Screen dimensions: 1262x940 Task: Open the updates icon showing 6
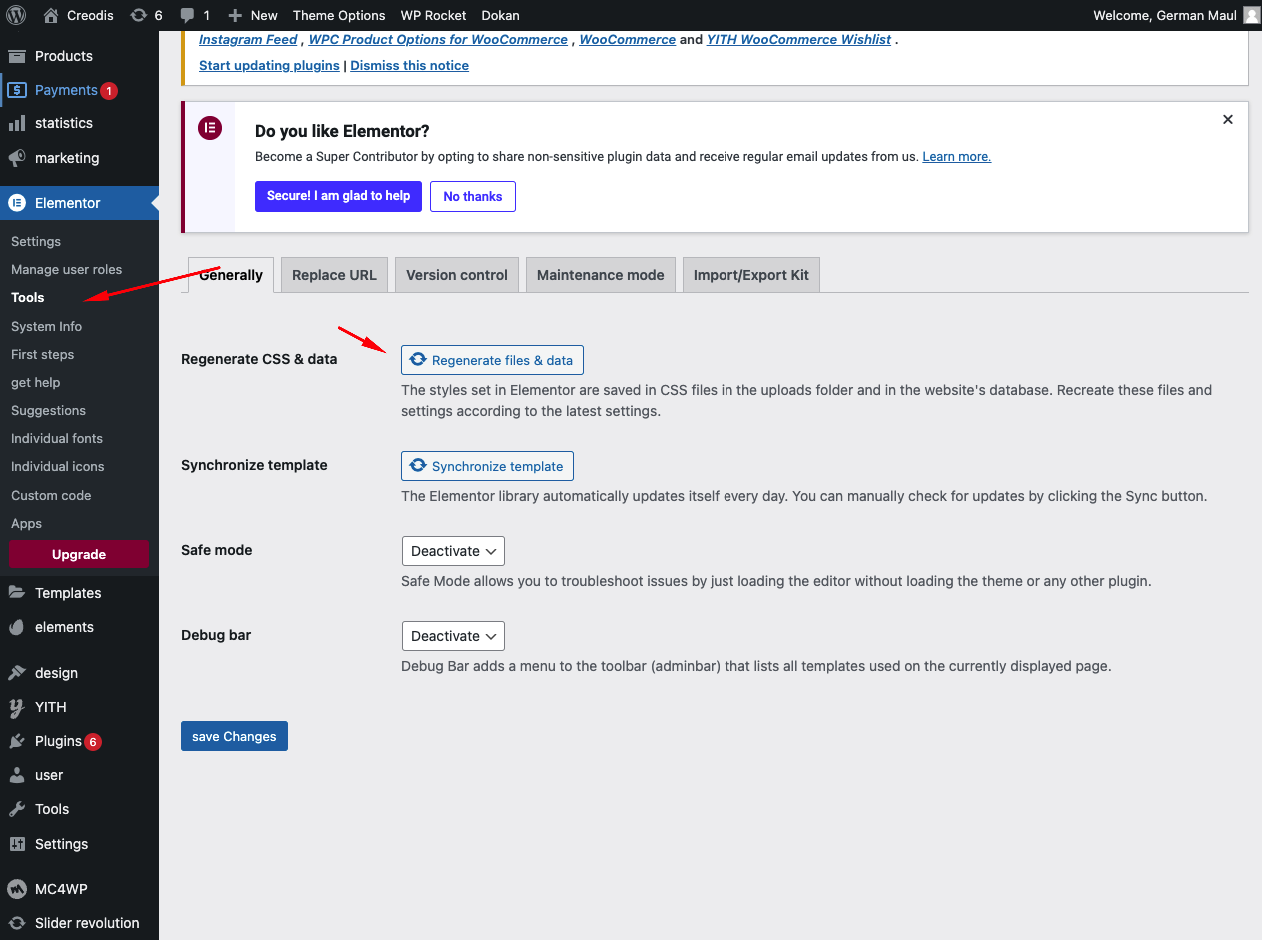click(138, 15)
